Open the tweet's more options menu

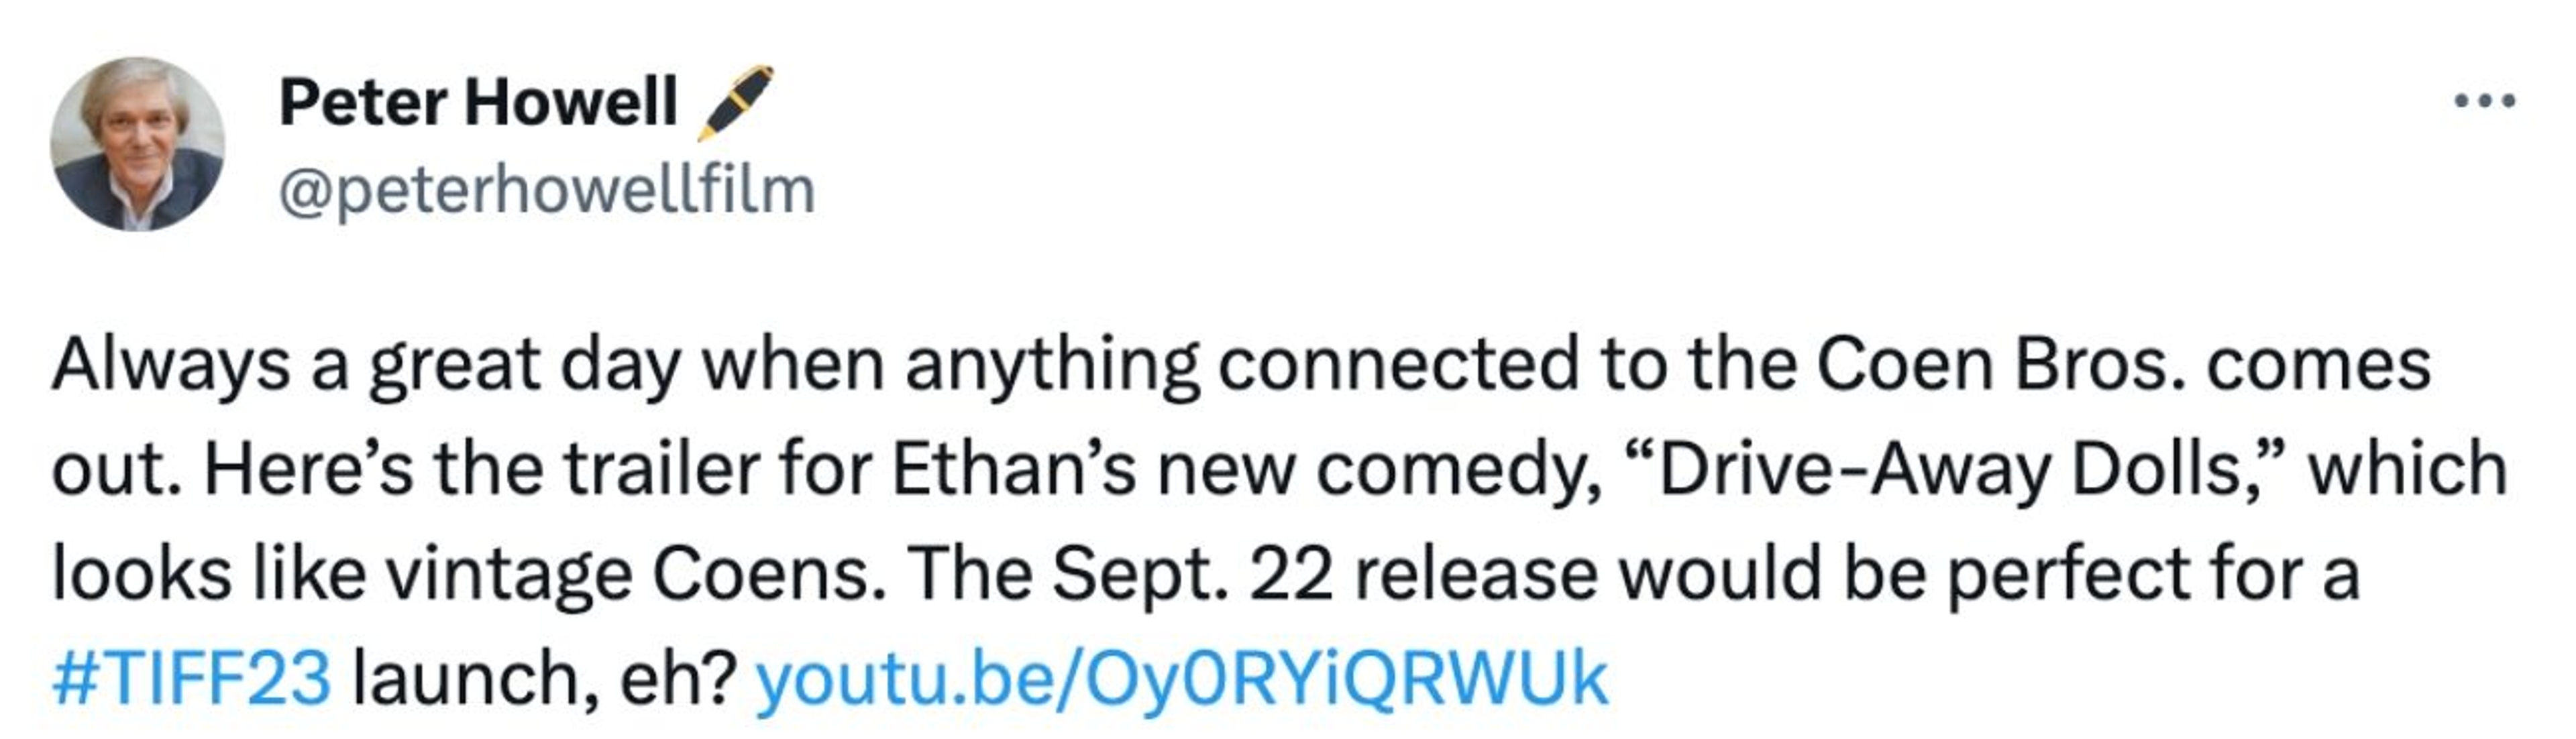pos(2485,100)
